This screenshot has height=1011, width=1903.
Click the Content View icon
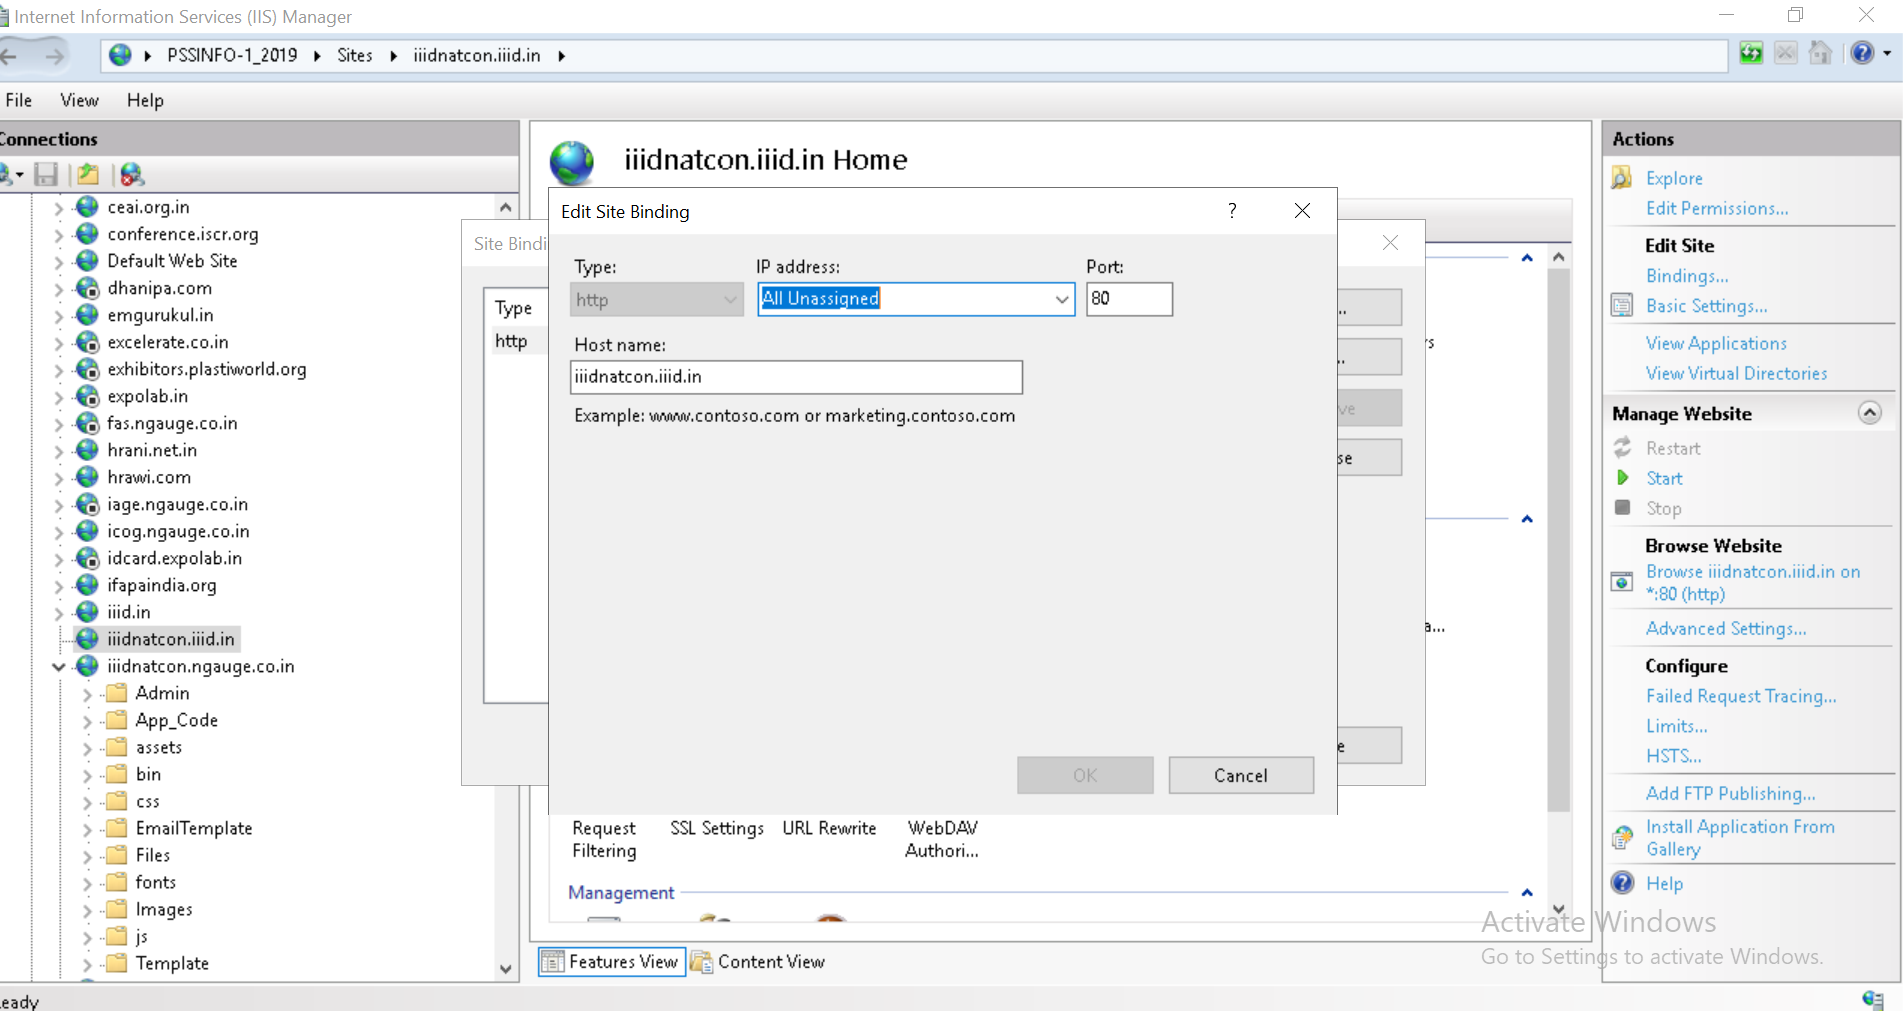click(702, 962)
